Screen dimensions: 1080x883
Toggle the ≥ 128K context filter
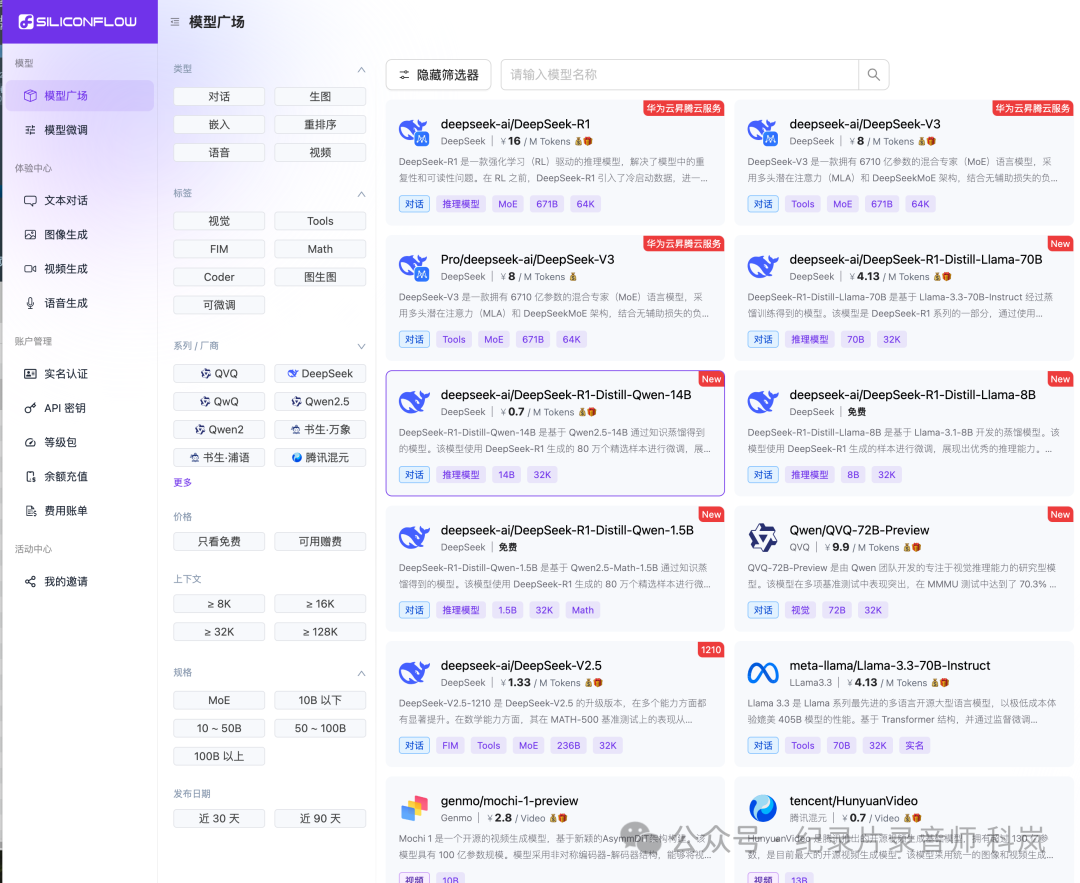coord(320,632)
